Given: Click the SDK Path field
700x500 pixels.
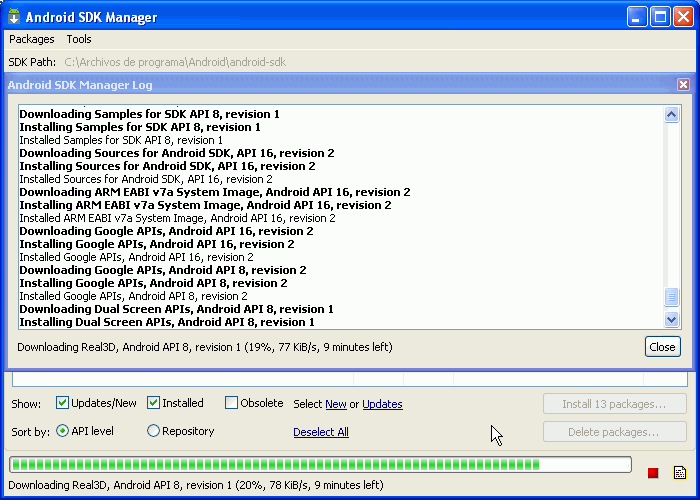Looking at the screenshot, I should (x=175, y=62).
